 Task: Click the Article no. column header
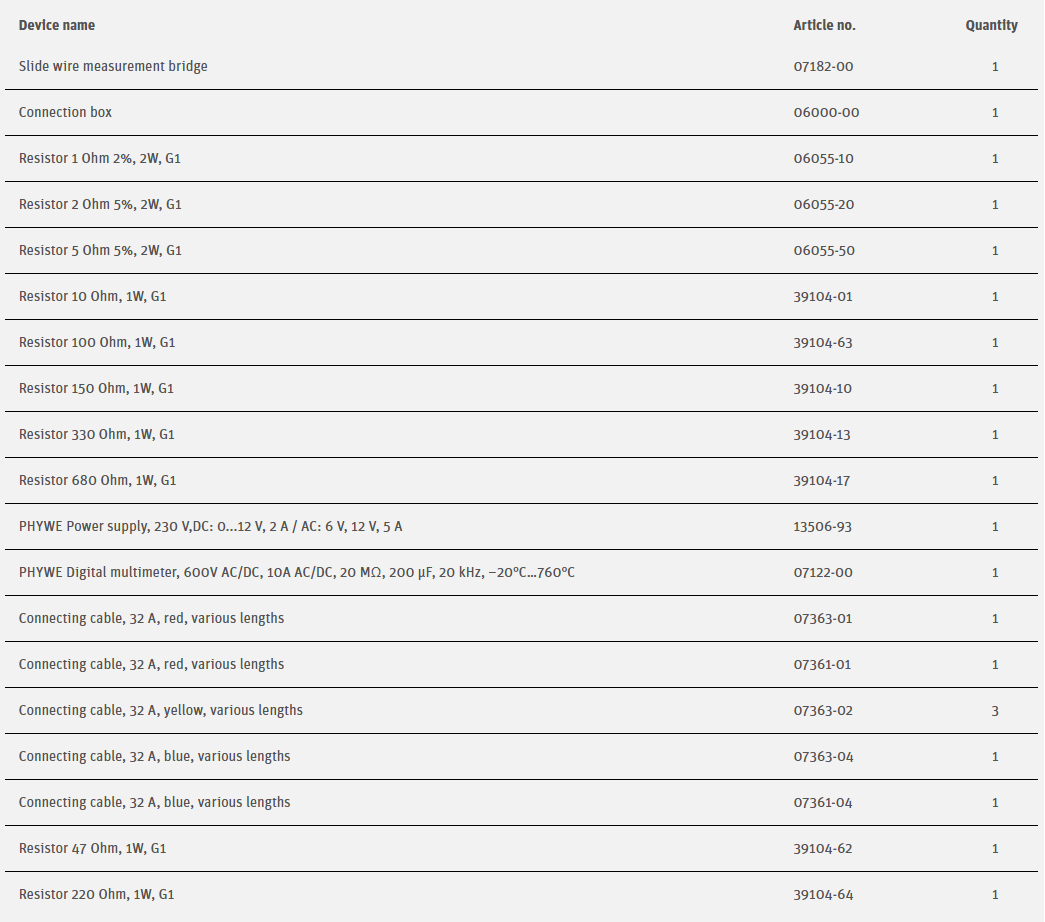(x=824, y=25)
